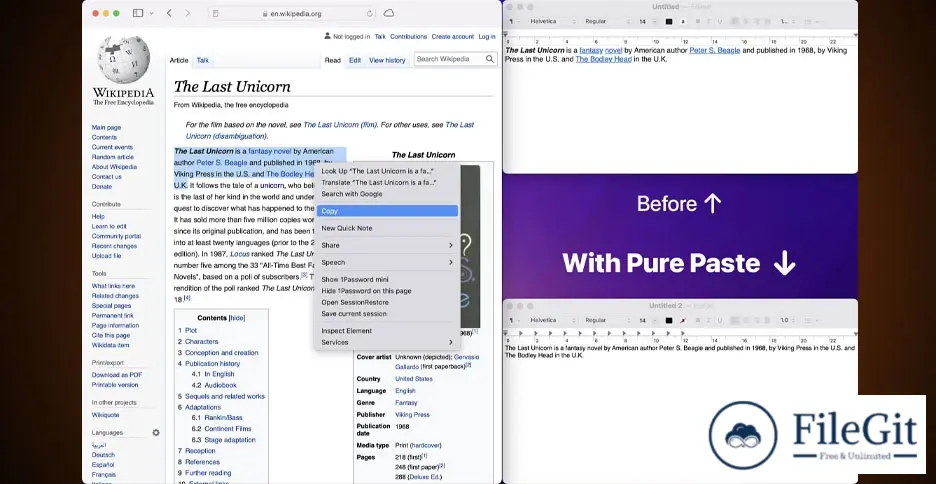Align text left in Untitled window
The image size is (936, 484).
[x=735, y=21]
